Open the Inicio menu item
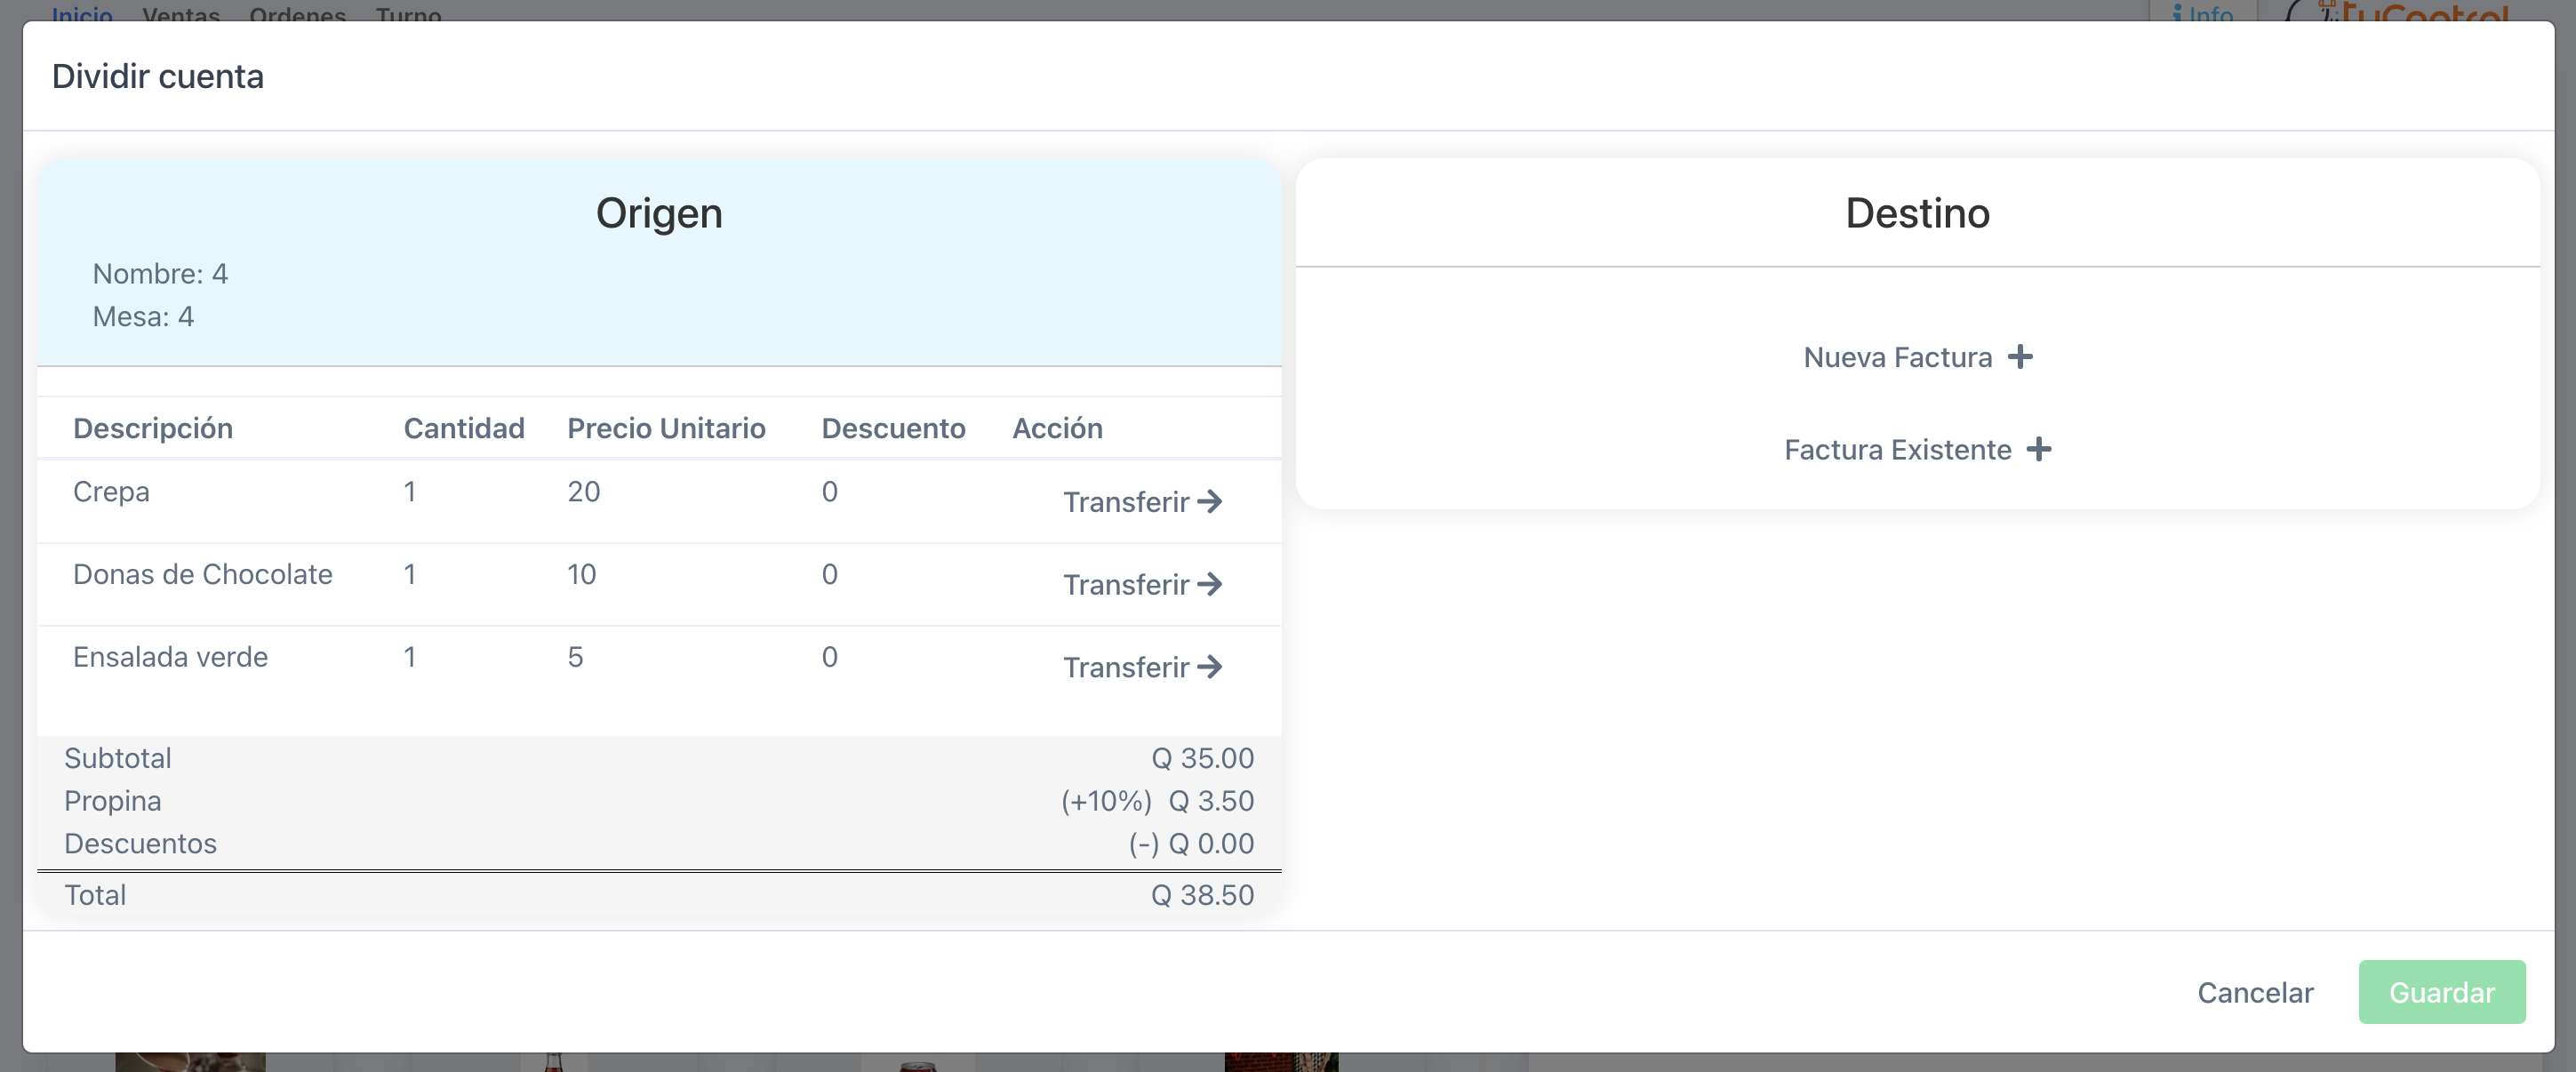The width and height of the screenshot is (2576, 1072). (82, 14)
